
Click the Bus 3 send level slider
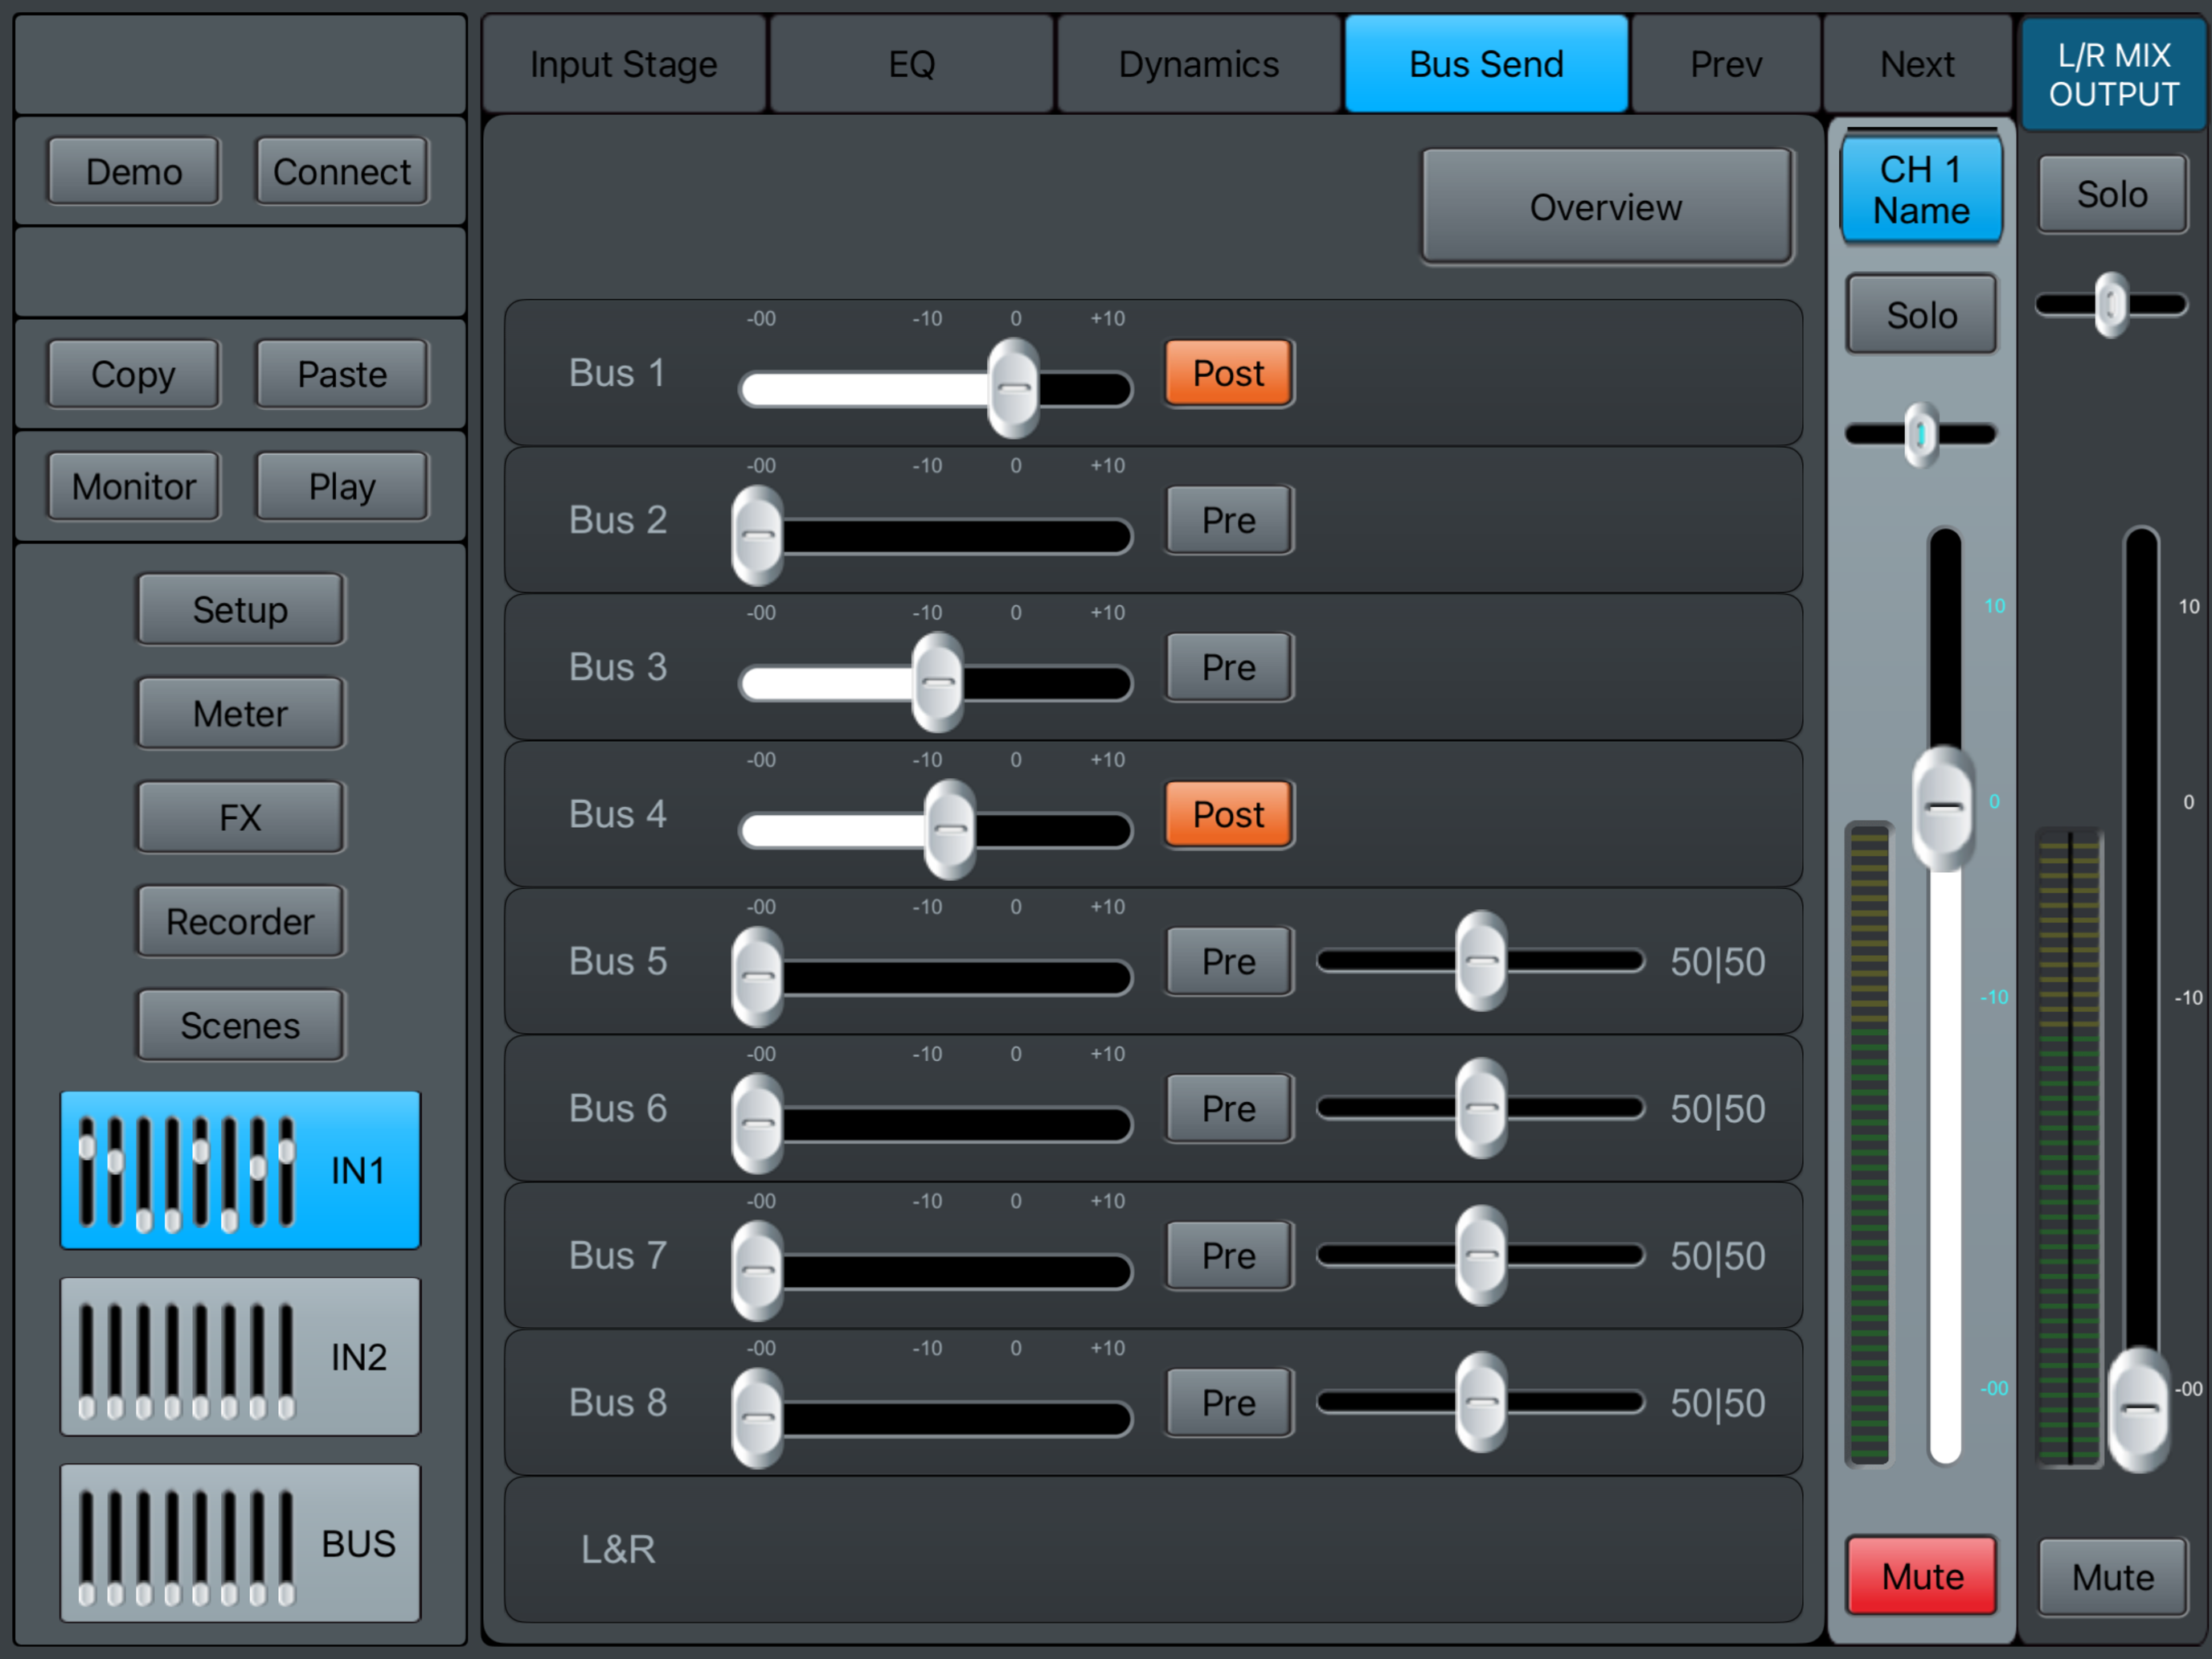tap(936, 683)
